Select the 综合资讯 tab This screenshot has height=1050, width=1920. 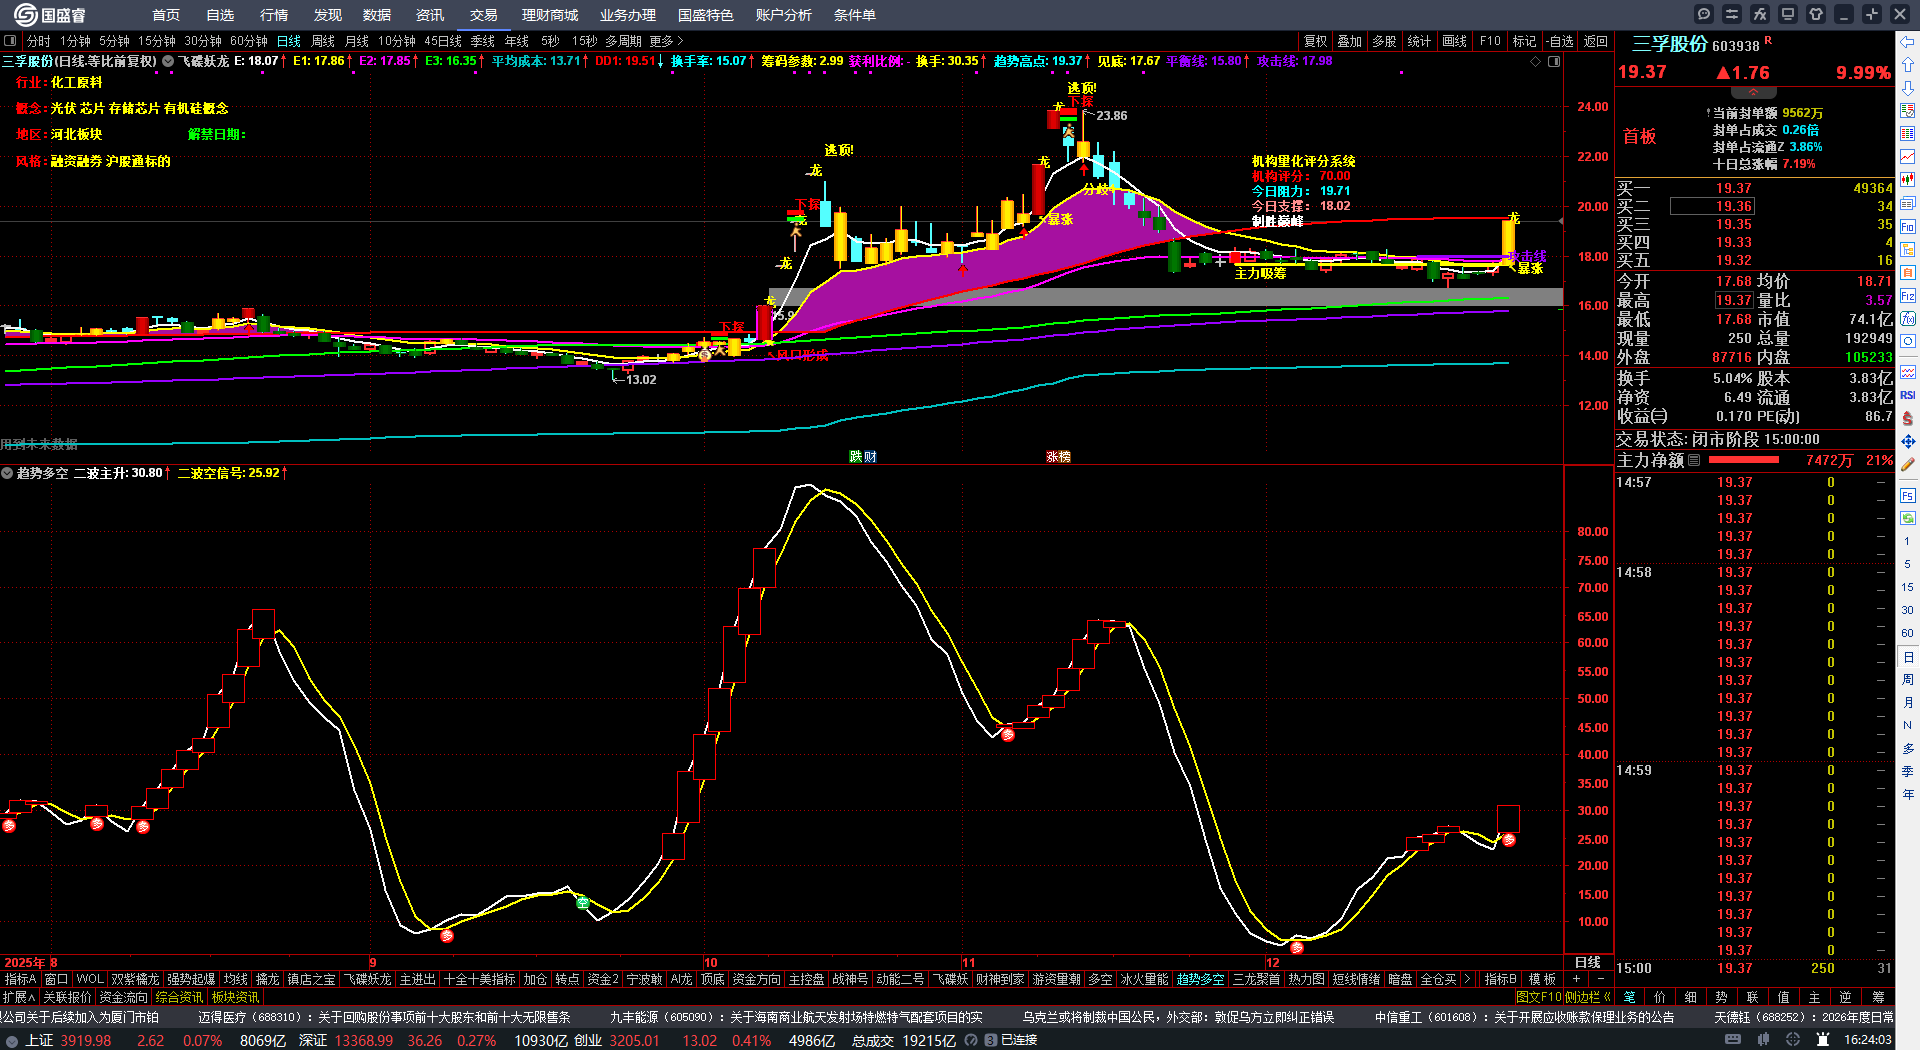click(x=179, y=996)
